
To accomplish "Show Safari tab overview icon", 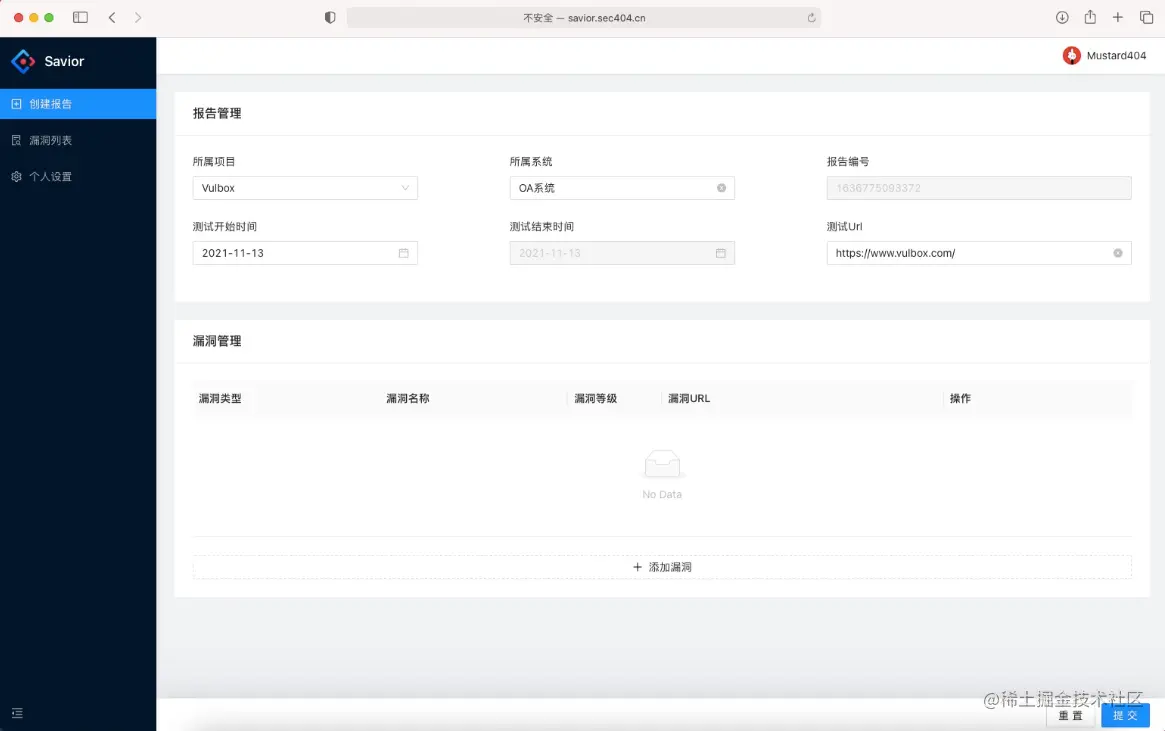I will pos(1146,17).
